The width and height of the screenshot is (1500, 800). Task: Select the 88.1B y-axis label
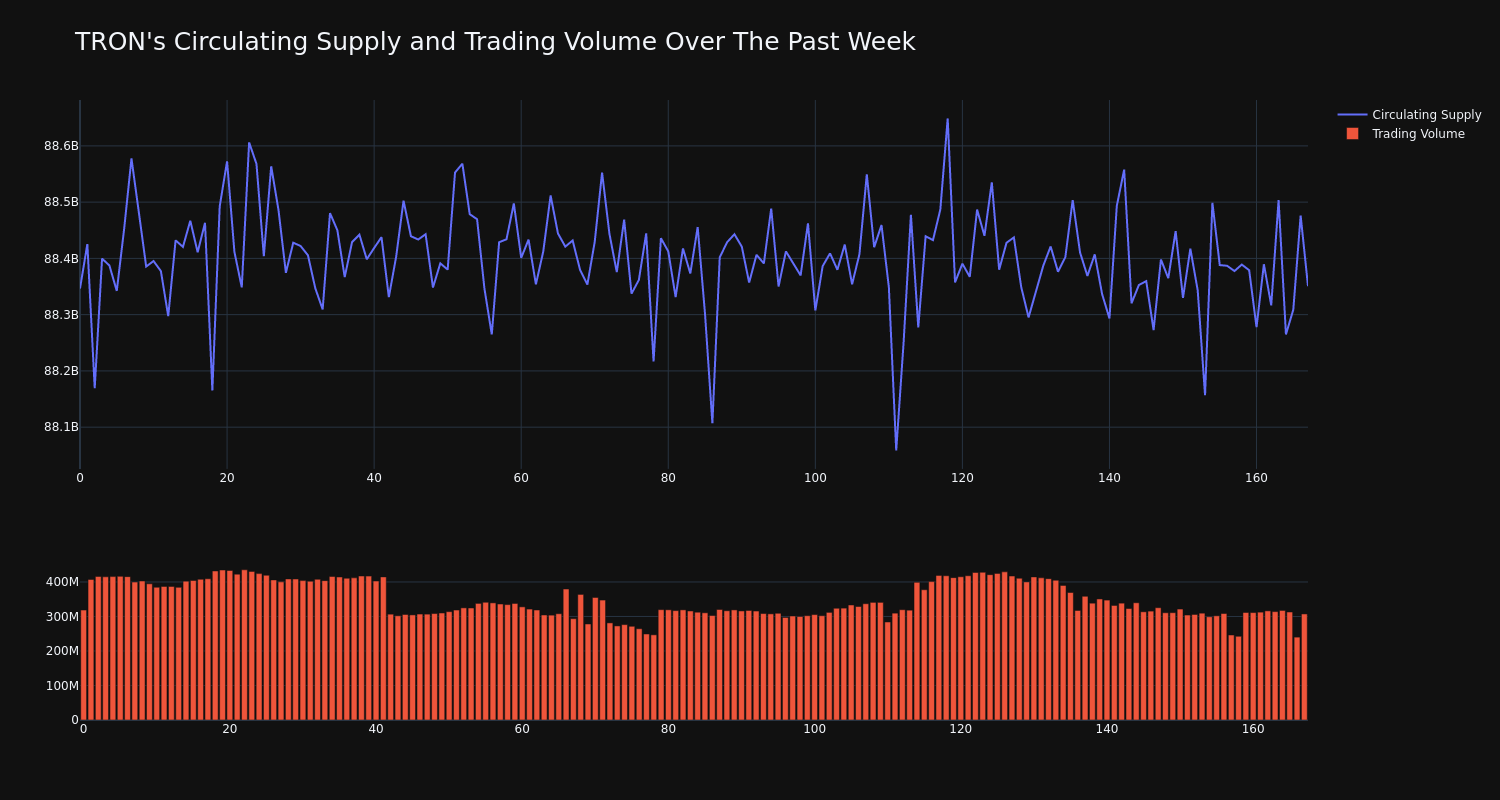[x=61, y=427]
